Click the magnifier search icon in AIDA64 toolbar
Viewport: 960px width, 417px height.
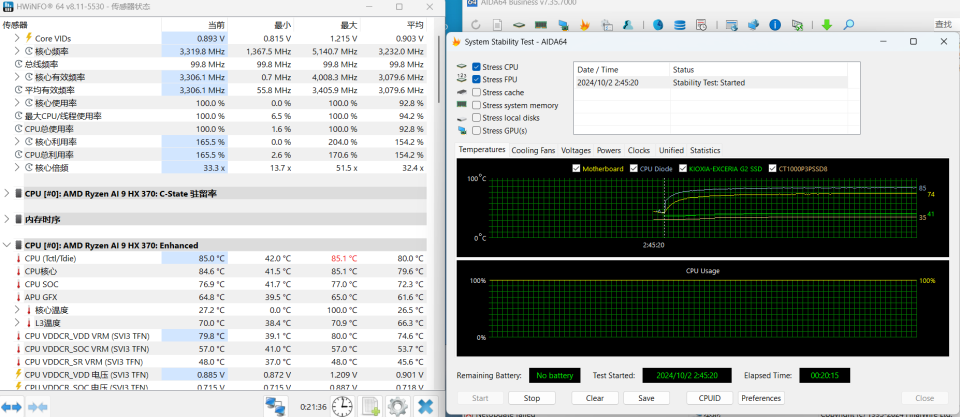849,25
